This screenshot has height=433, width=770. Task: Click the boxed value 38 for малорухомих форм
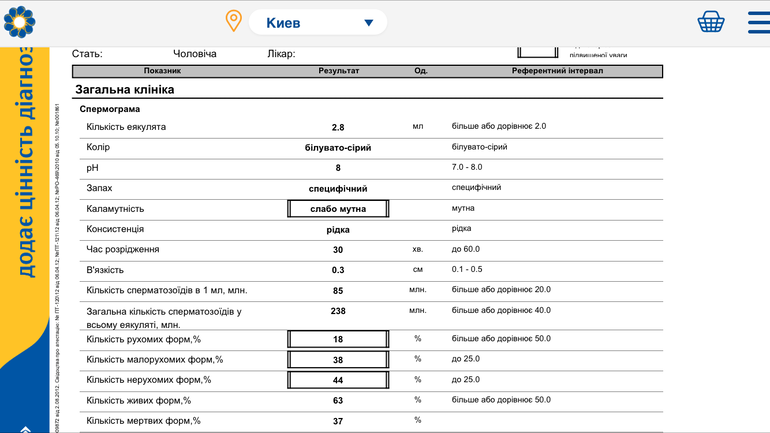[338, 360]
